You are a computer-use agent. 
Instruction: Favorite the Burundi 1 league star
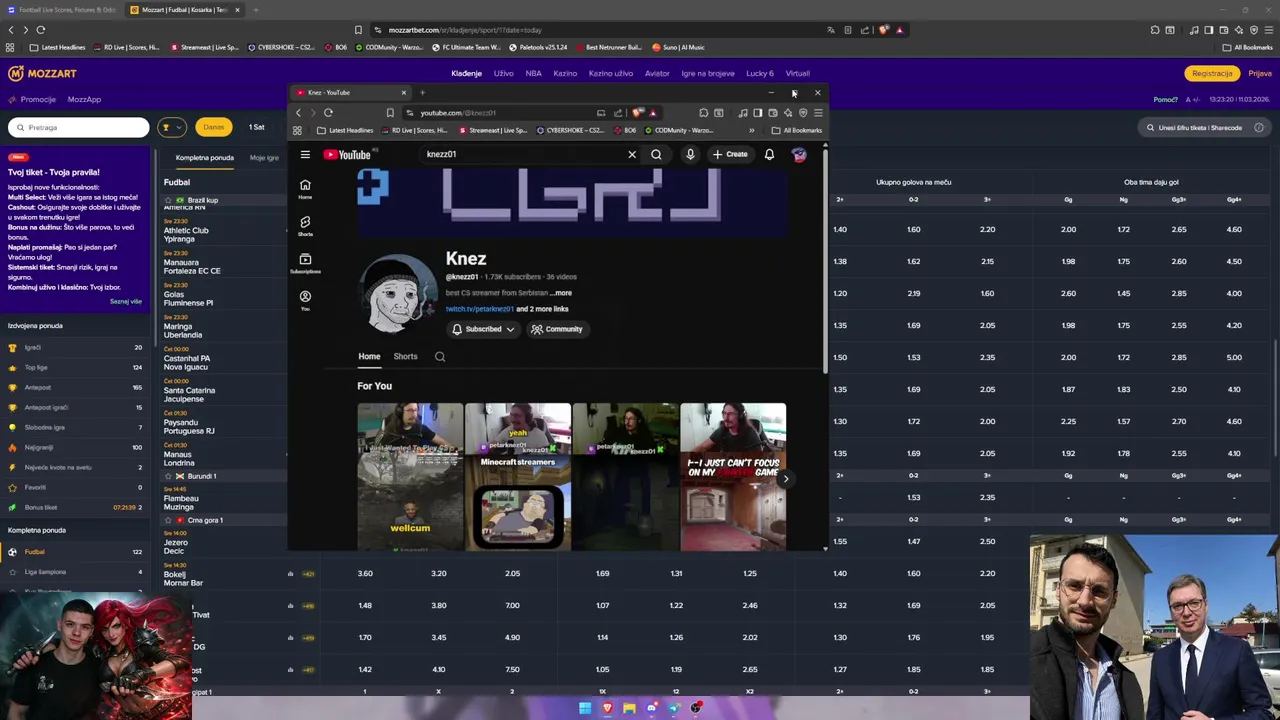point(168,476)
